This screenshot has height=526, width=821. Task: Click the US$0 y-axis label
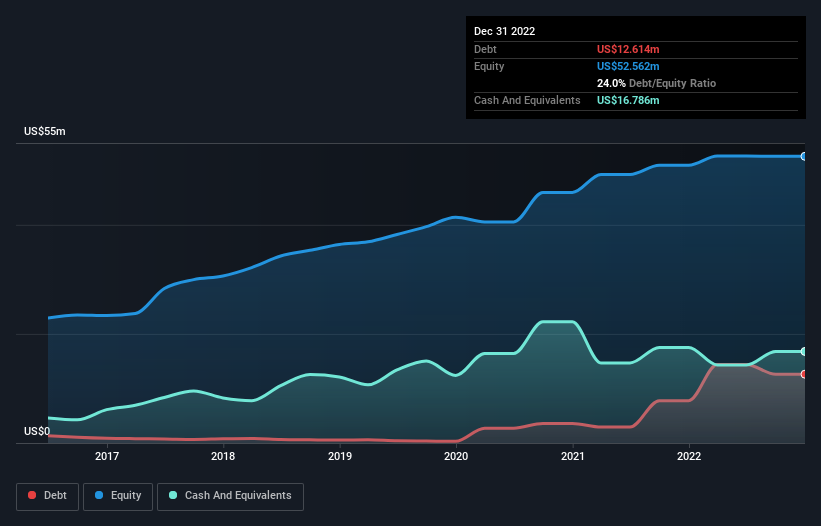(x=37, y=431)
